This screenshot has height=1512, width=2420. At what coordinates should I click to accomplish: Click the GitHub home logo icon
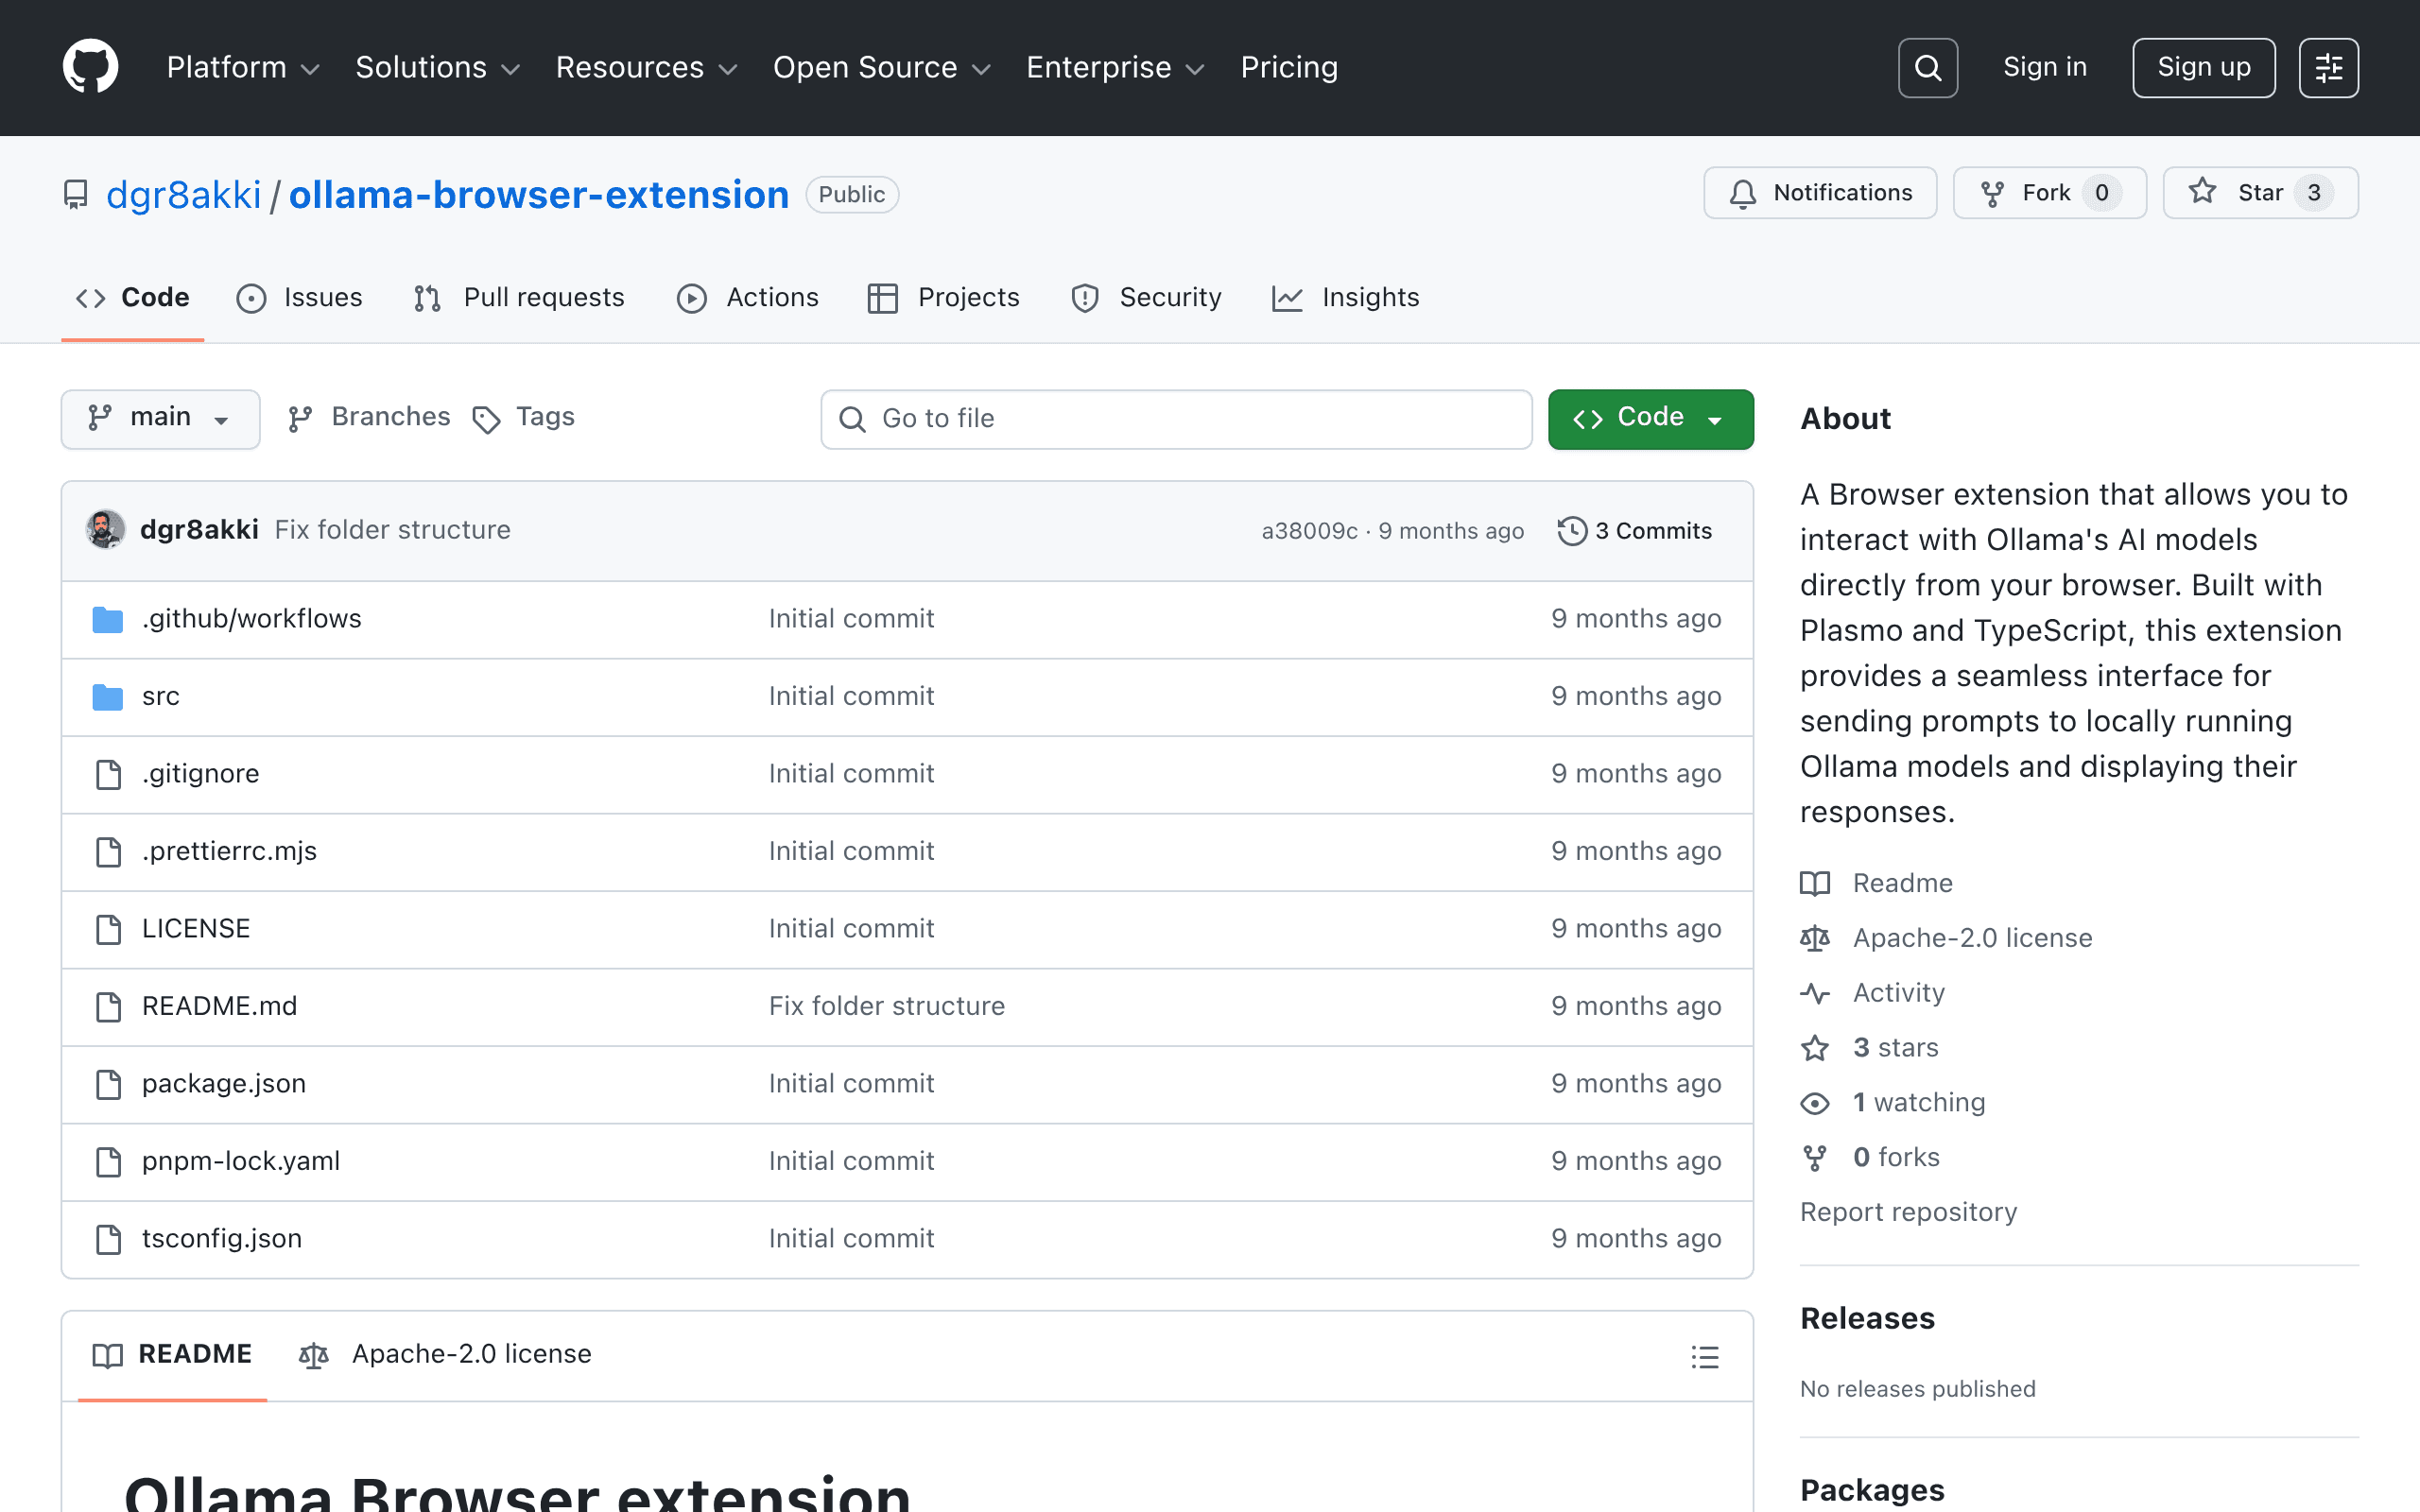(x=90, y=66)
